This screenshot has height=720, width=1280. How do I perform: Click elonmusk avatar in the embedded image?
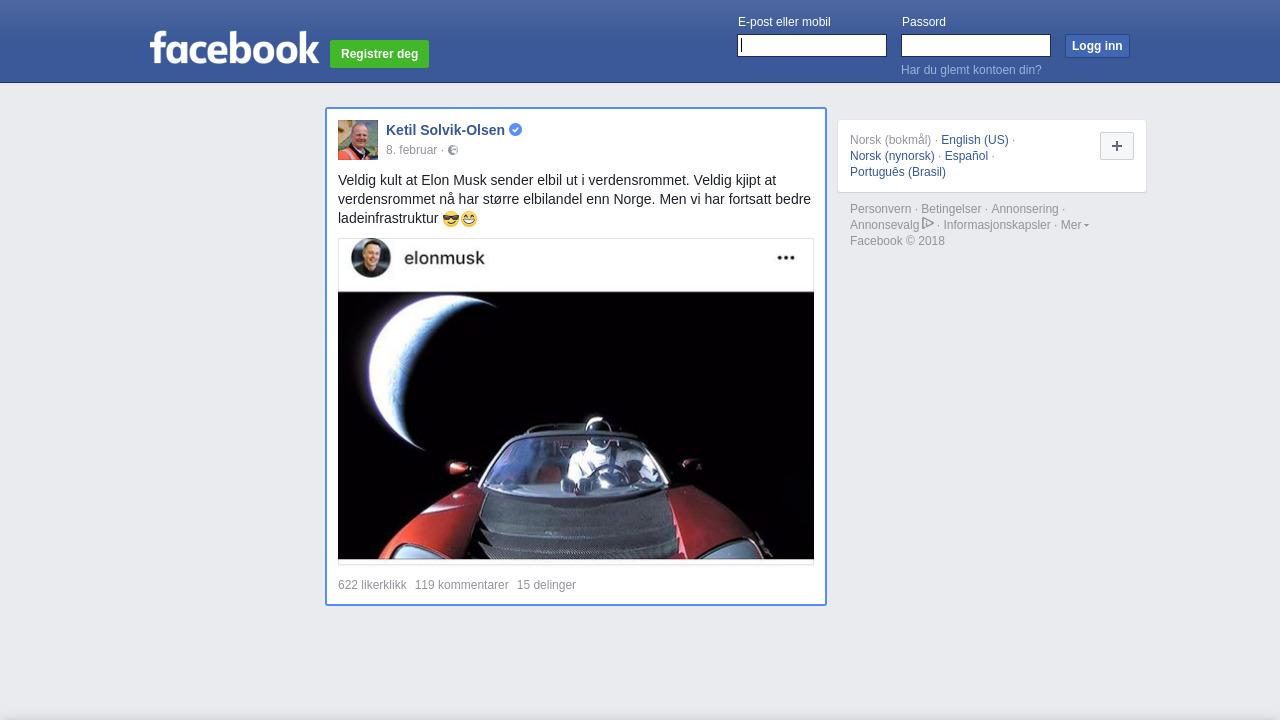pos(371,258)
